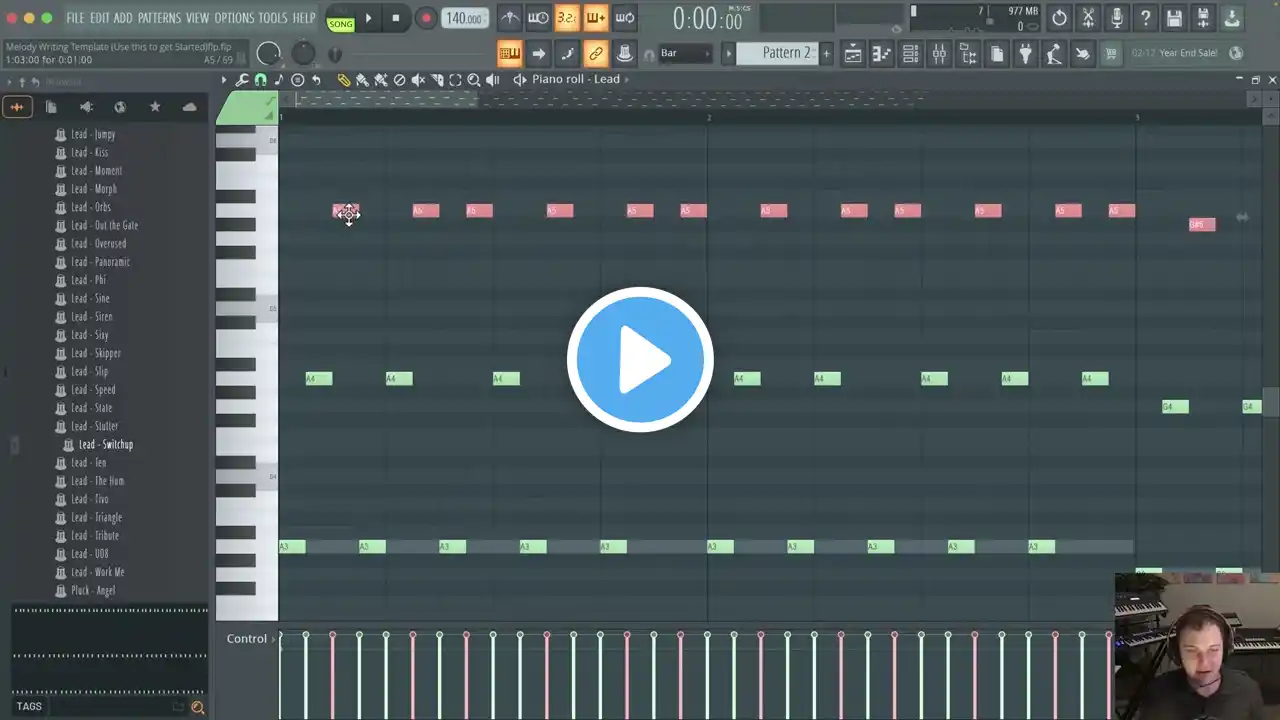Click the 140.000 tempo field

(465, 18)
